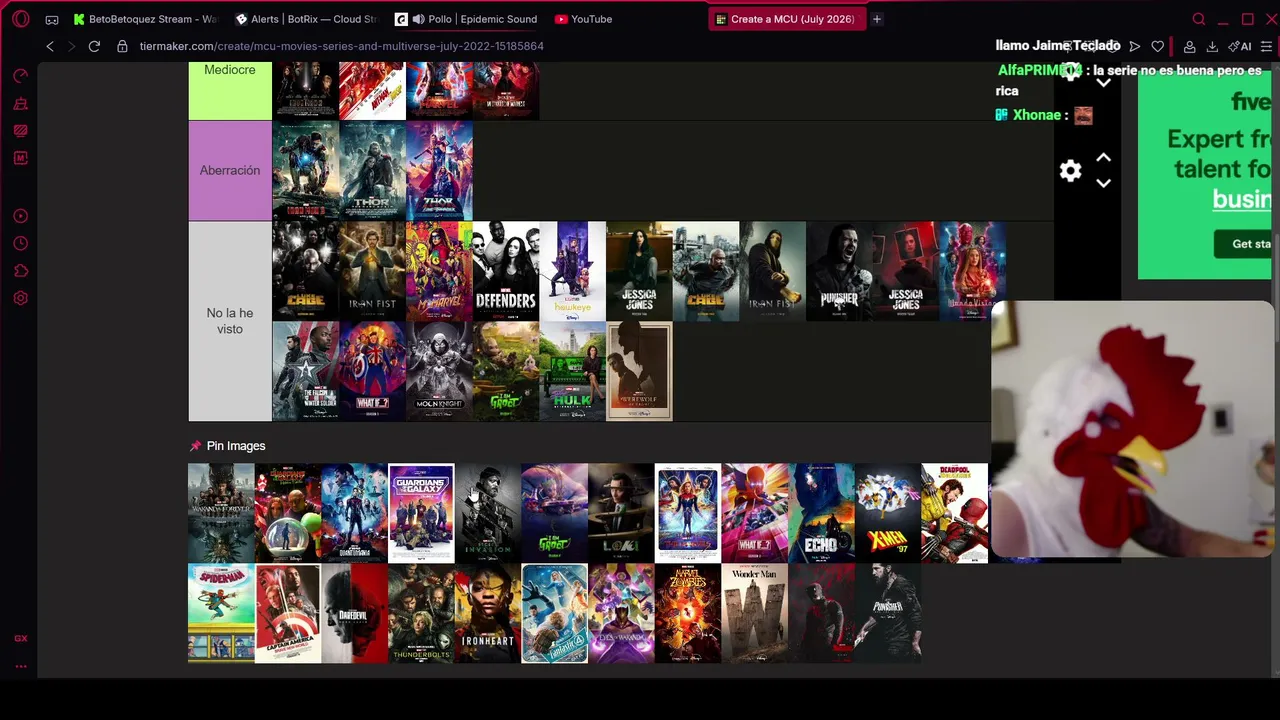View site security lock info
This screenshot has width=1280, height=720.
point(122,46)
